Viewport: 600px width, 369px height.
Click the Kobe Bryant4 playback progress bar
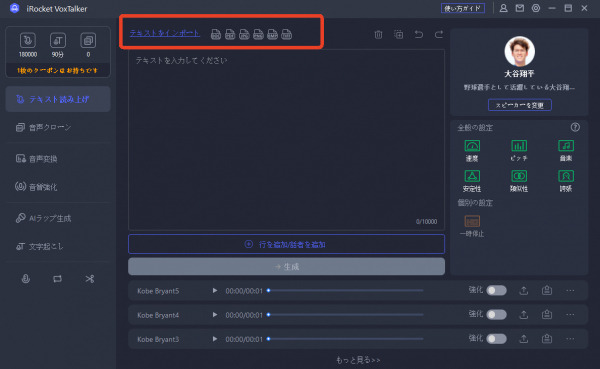pyautogui.click(x=346, y=315)
